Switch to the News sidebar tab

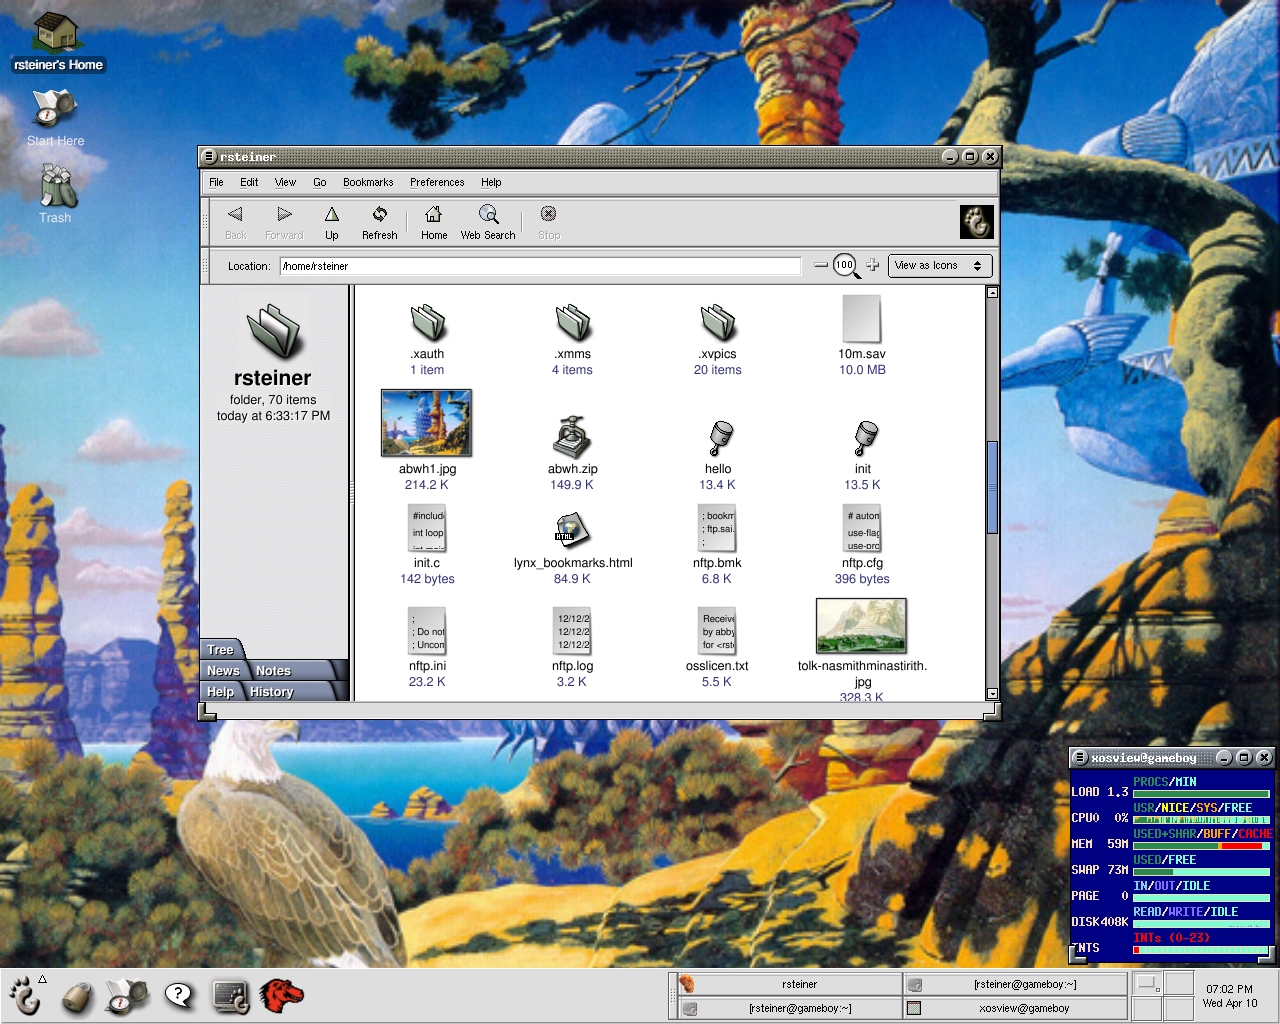click(x=224, y=670)
